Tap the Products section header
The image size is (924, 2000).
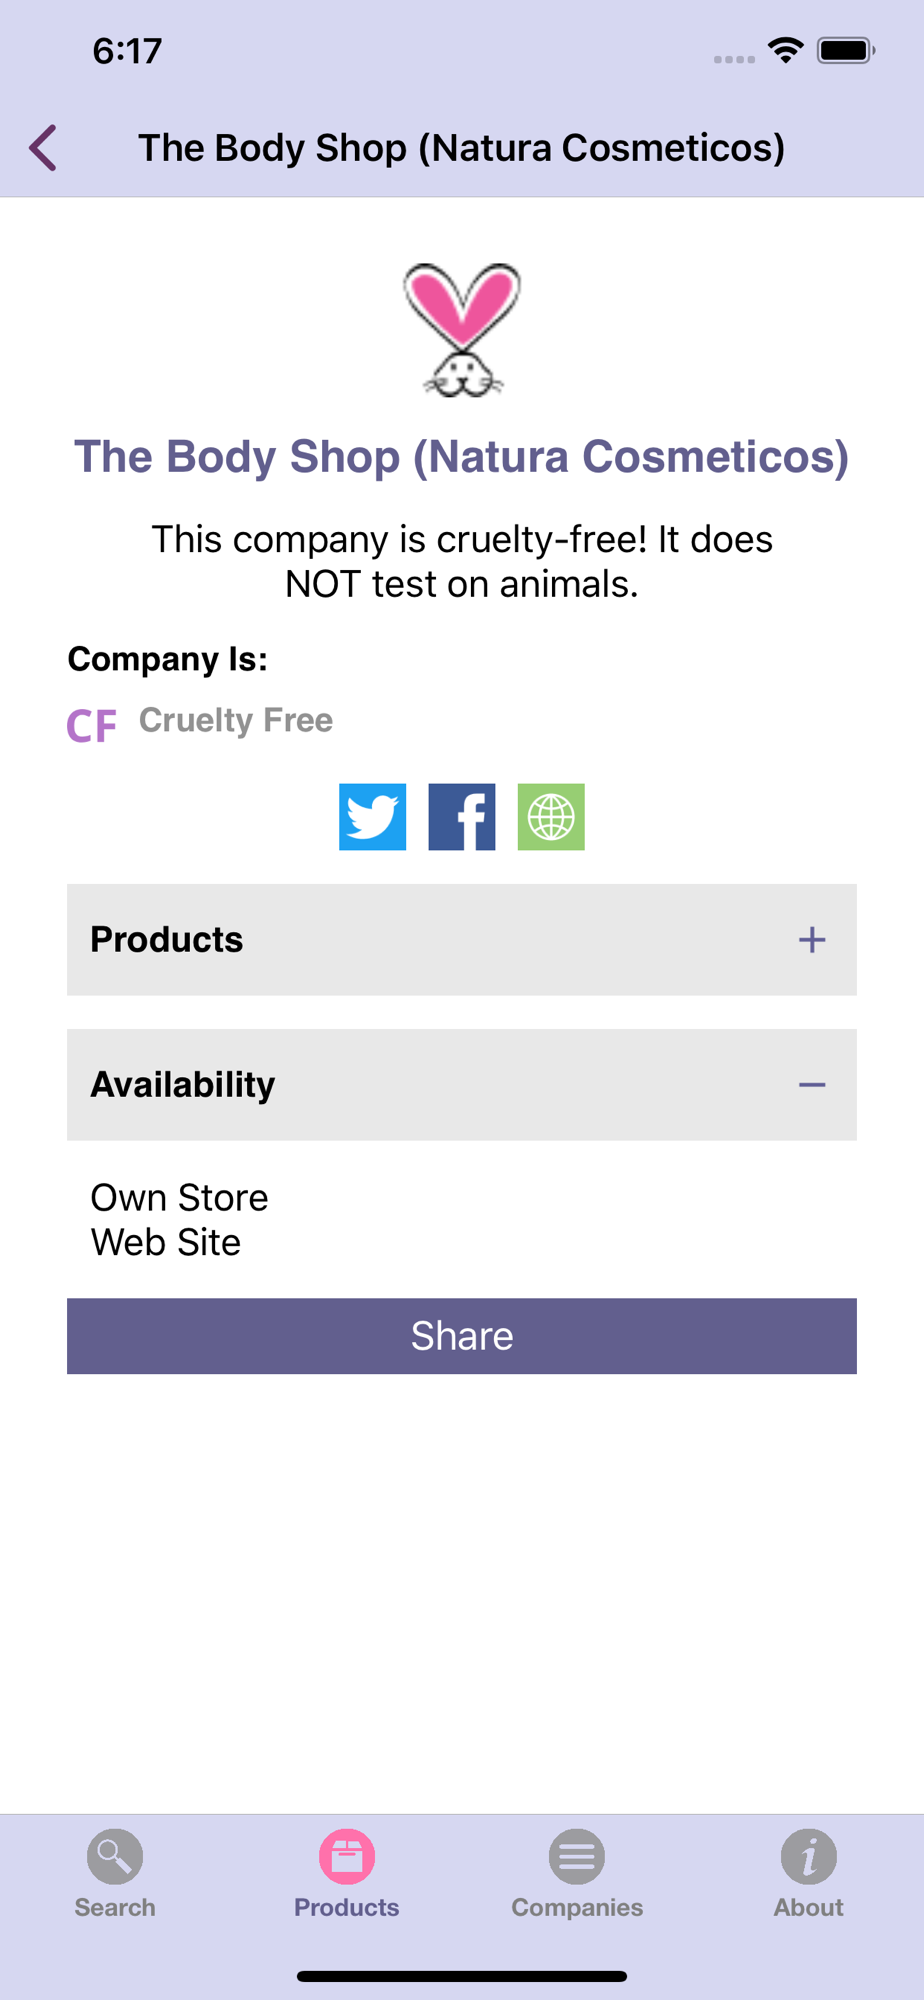pyautogui.click(x=168, y=940)
